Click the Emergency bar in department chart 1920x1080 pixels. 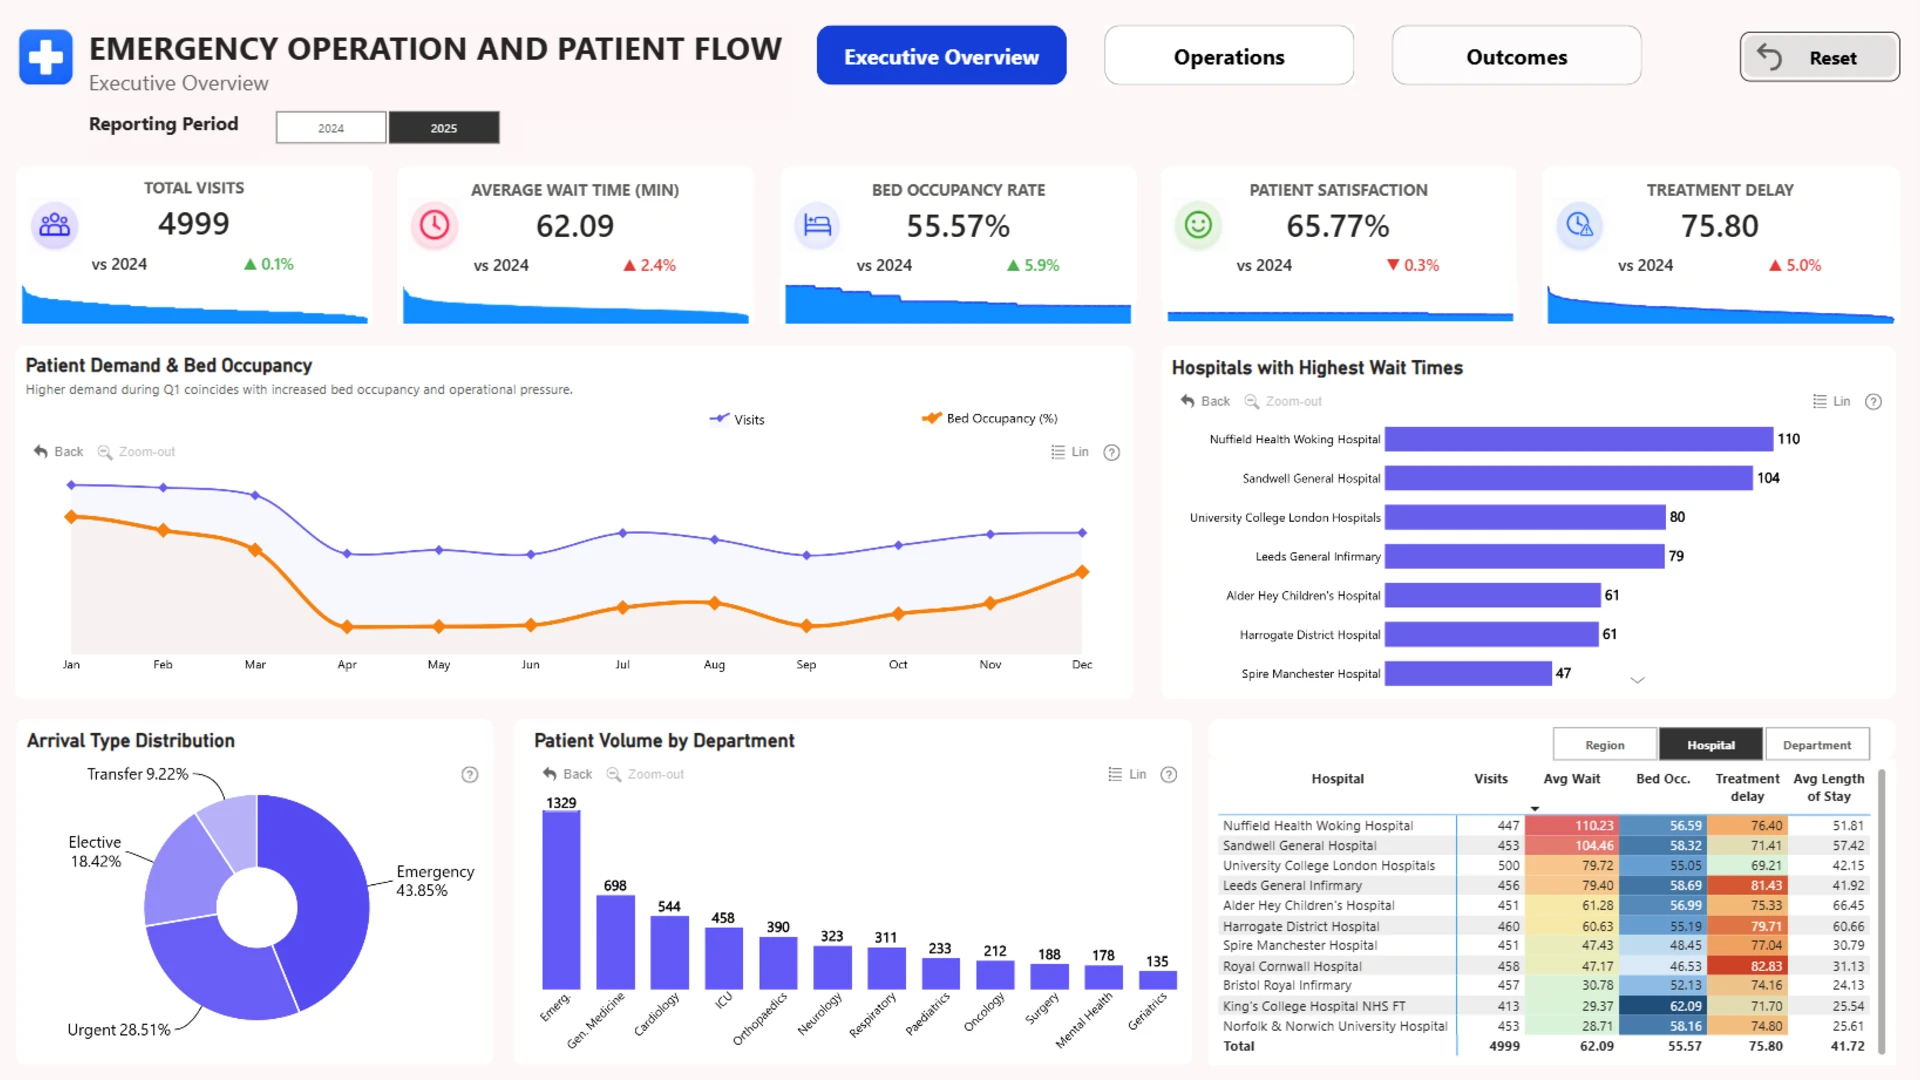click(561, 900)
